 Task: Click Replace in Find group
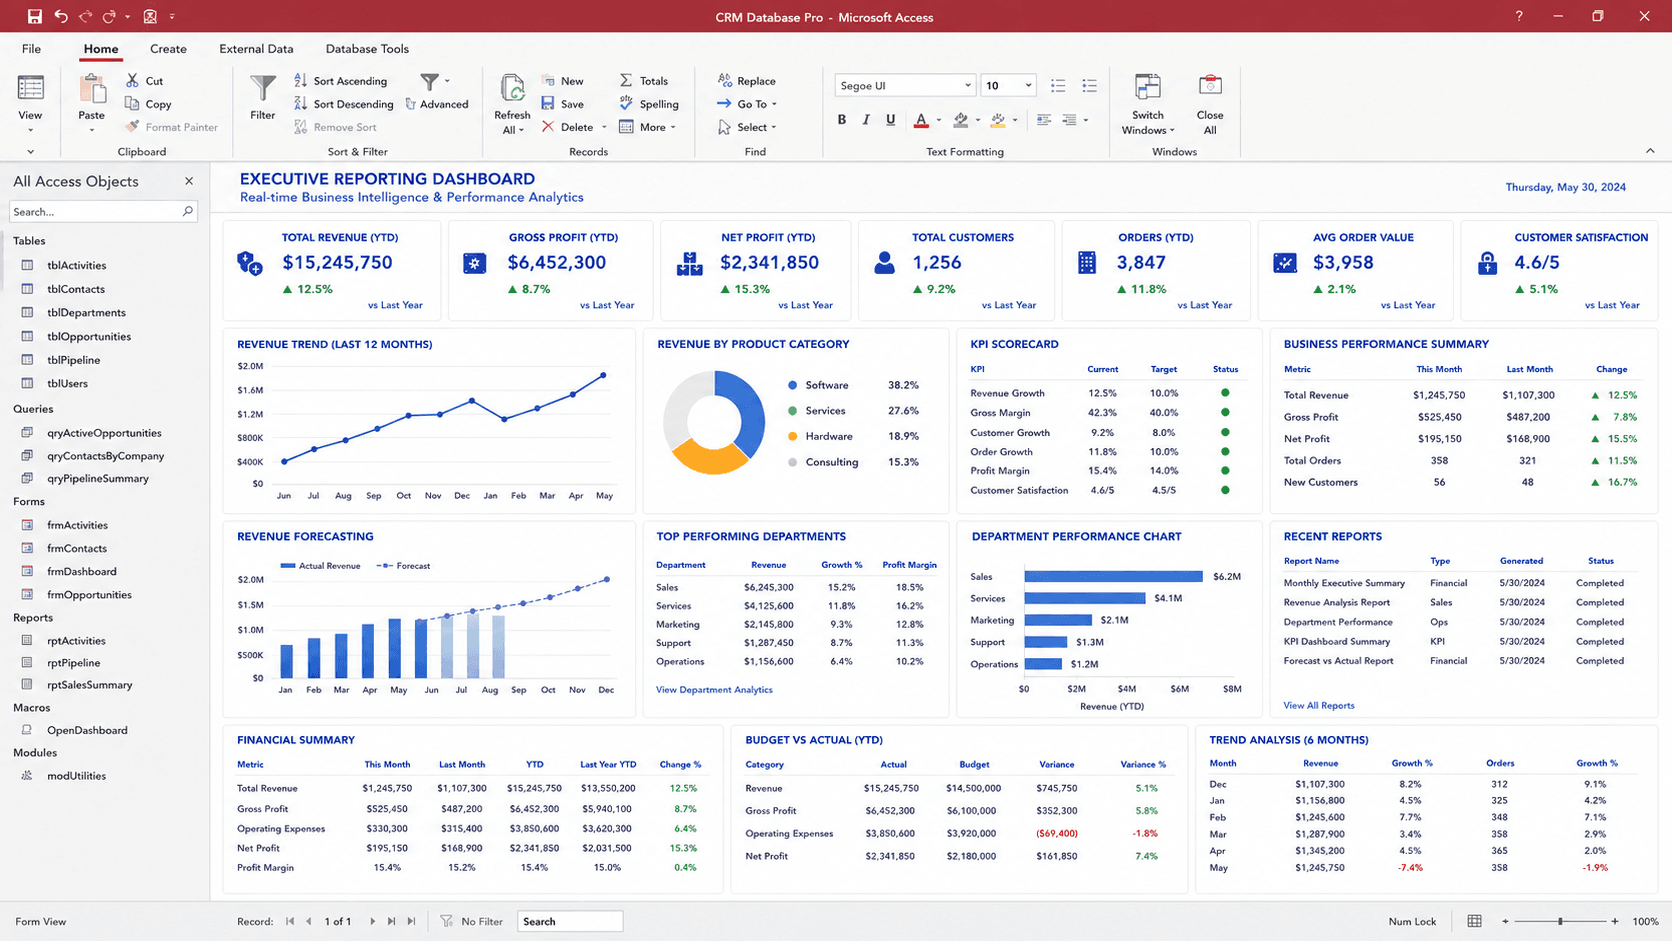(747, 81)
